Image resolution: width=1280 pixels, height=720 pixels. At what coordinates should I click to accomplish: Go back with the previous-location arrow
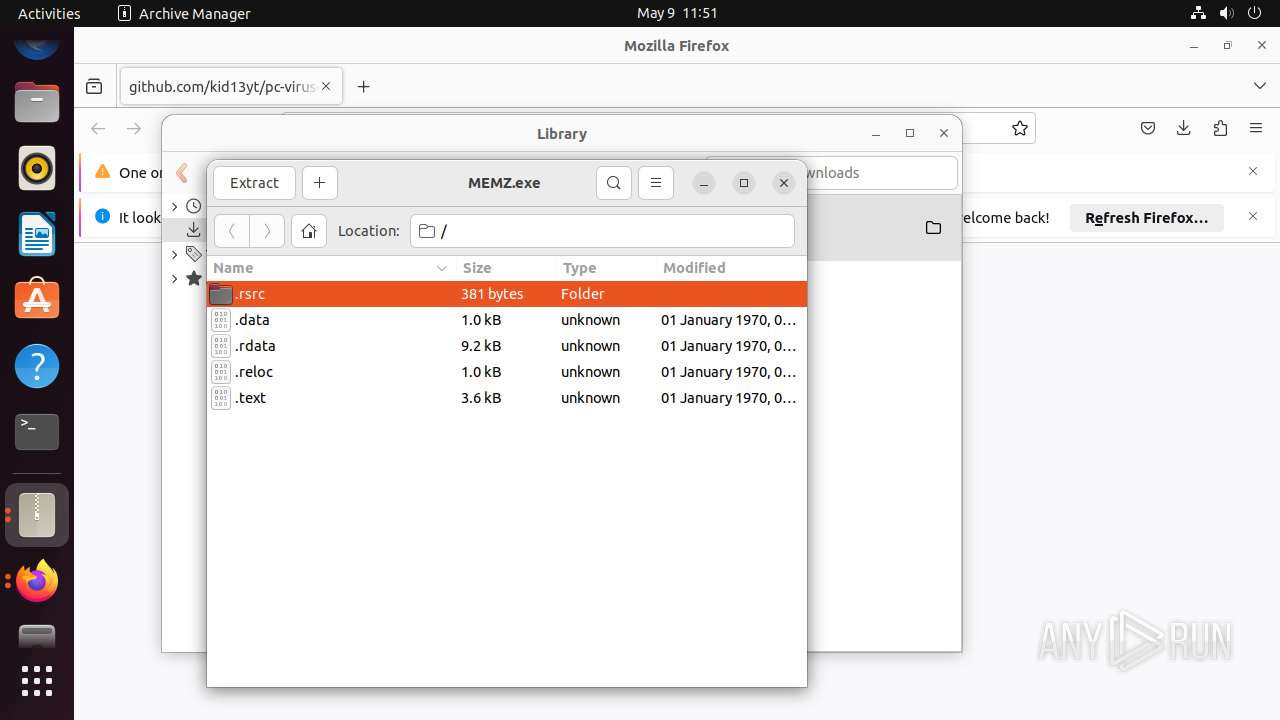232,231
